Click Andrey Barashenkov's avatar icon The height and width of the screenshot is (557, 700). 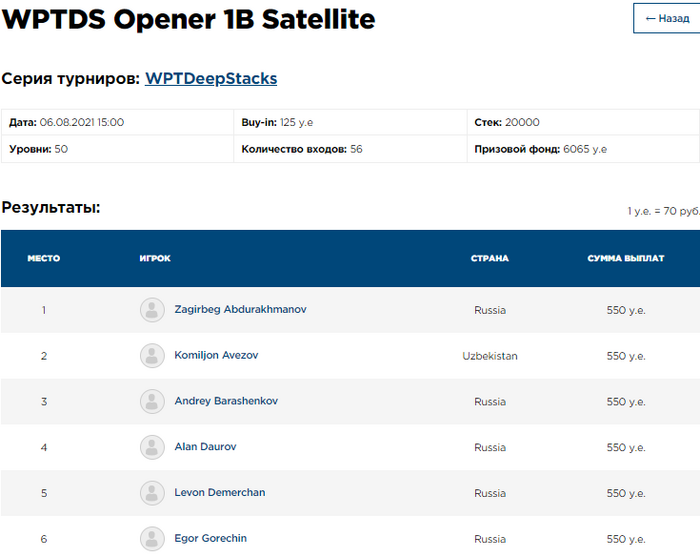click(152, 402)
